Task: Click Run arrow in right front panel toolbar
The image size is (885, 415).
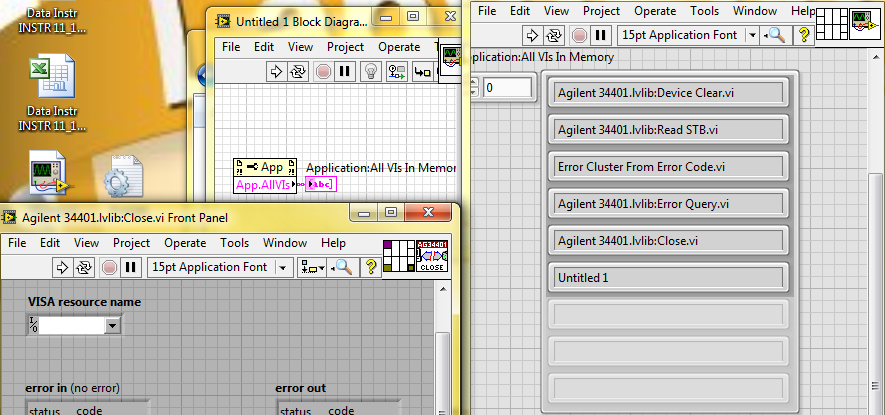Action: point(532,35)
